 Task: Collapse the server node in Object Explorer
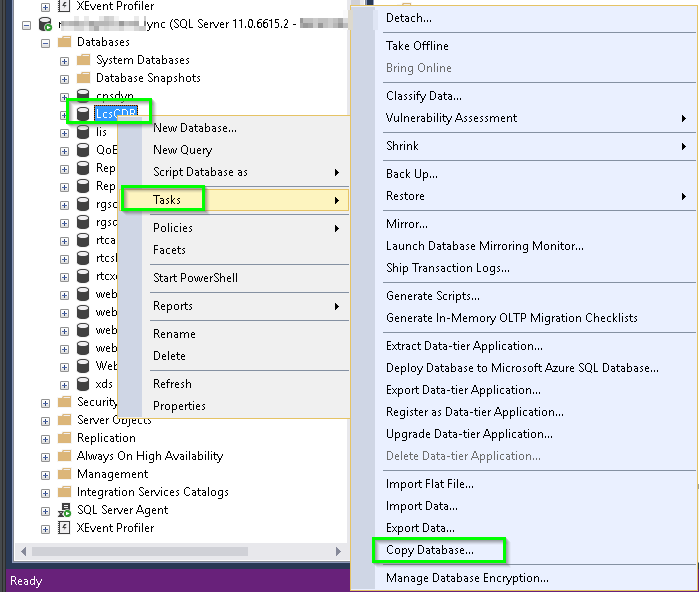click(x=27, y=25)
